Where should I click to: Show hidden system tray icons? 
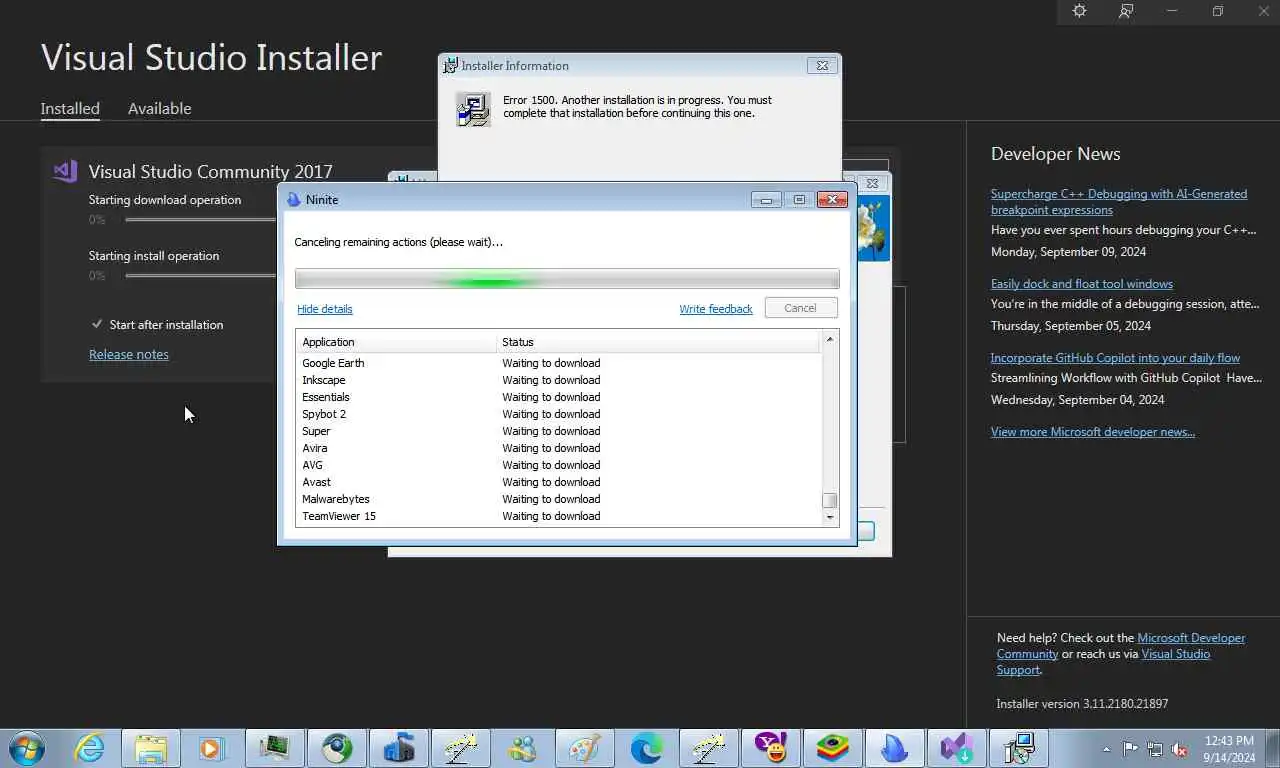[x=1106, y=749]
